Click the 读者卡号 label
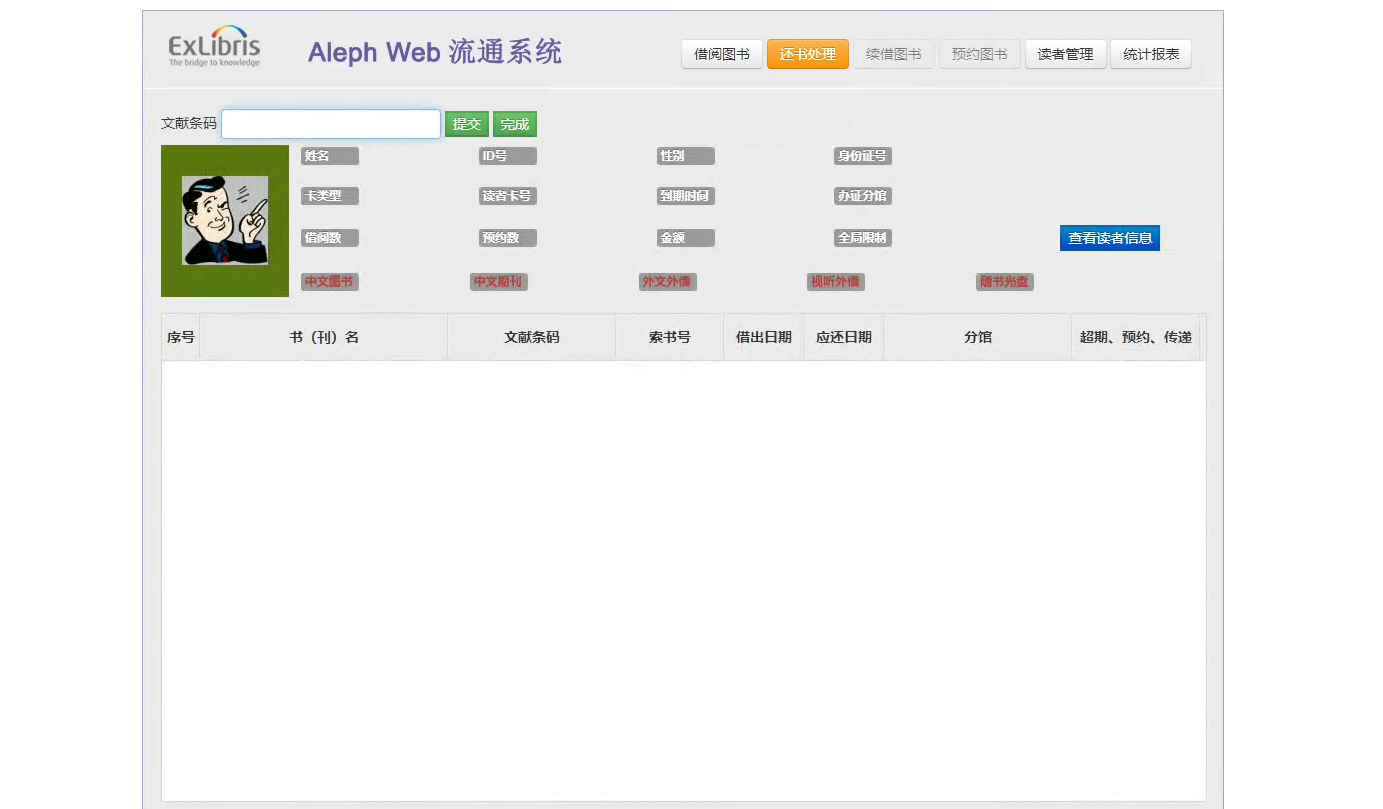The height and width of the screenshot is (809, 1383). point(508,196)
